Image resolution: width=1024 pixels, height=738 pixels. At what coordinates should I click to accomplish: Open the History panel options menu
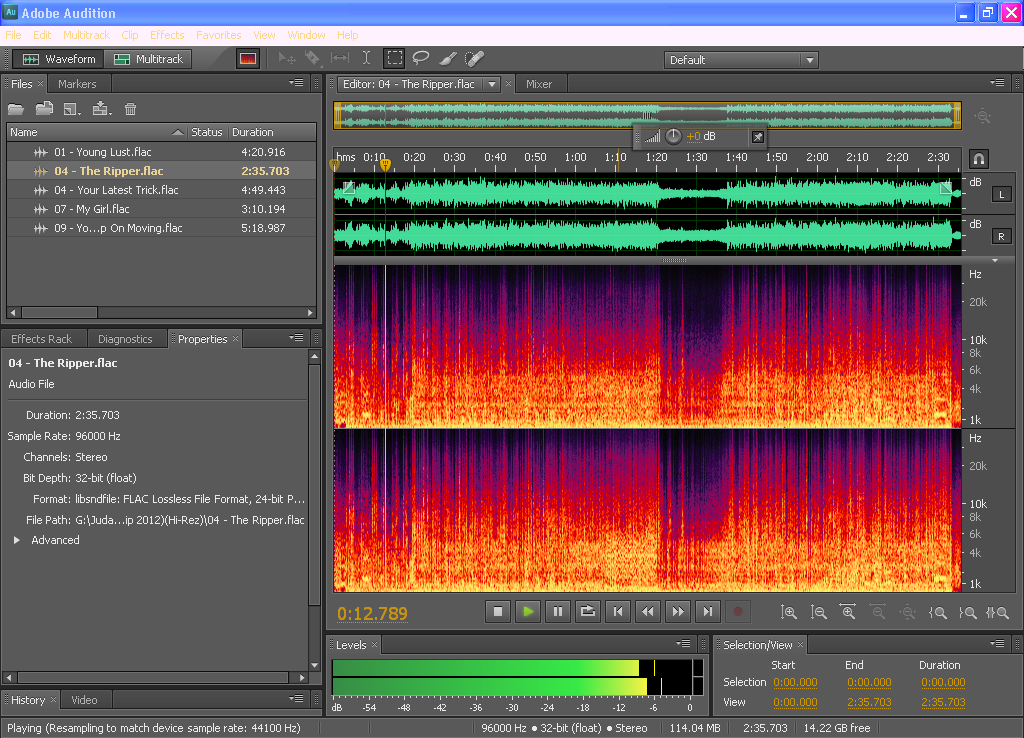click(x=296, y=699)
